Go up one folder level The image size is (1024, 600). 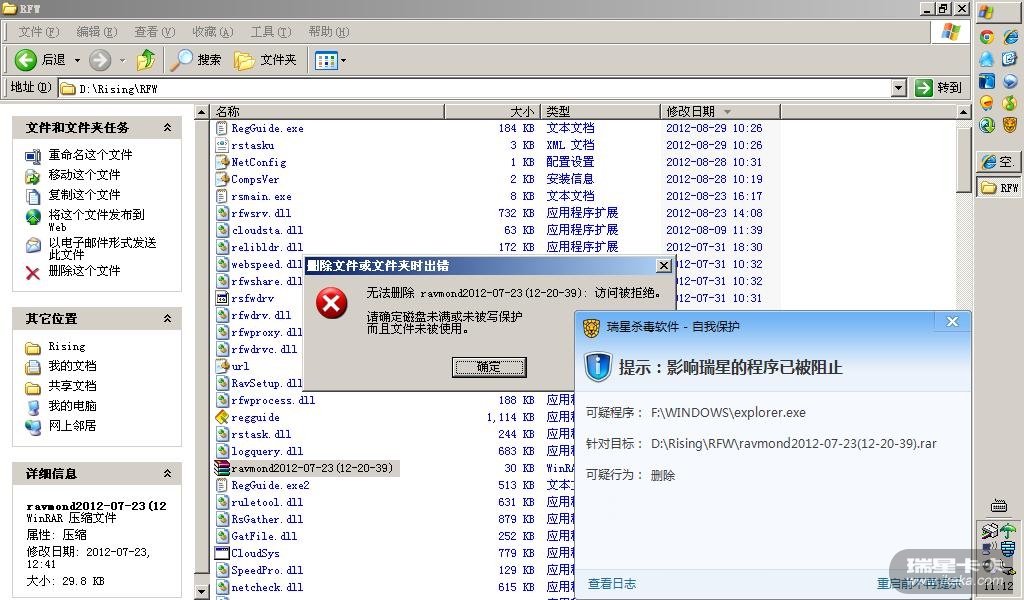[146, 60]
